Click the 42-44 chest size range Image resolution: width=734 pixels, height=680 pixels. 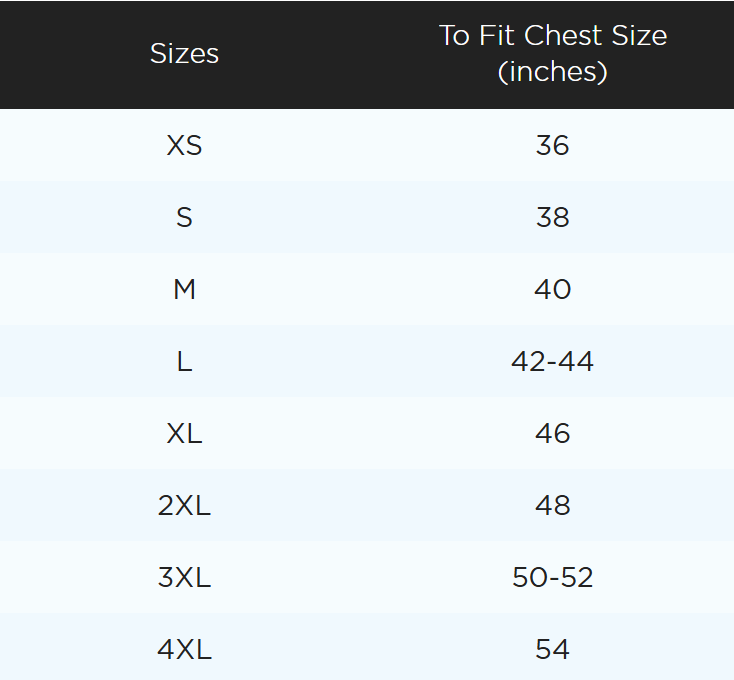coord(552,362)
